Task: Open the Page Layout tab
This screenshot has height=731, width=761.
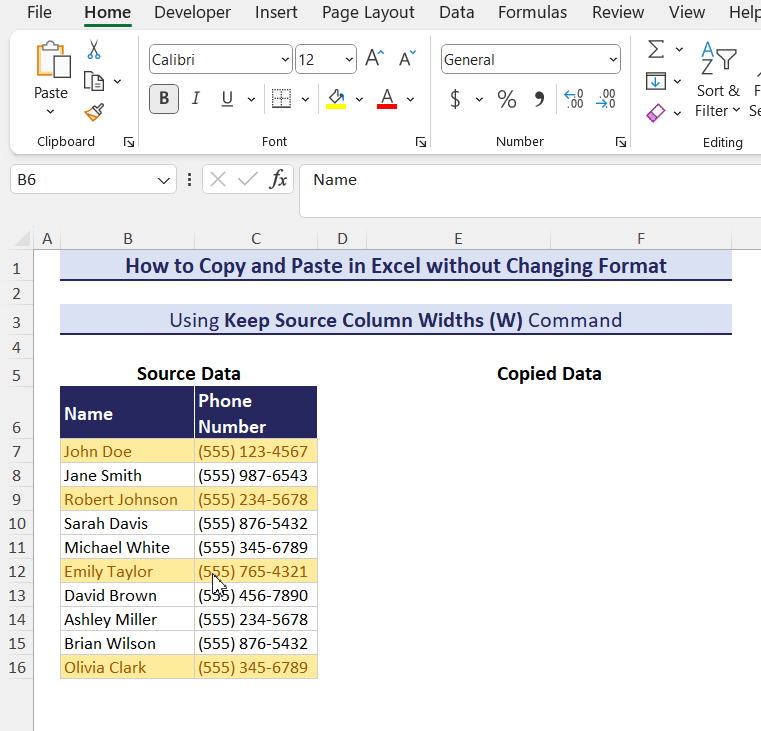Action: [x=368, y=13]
